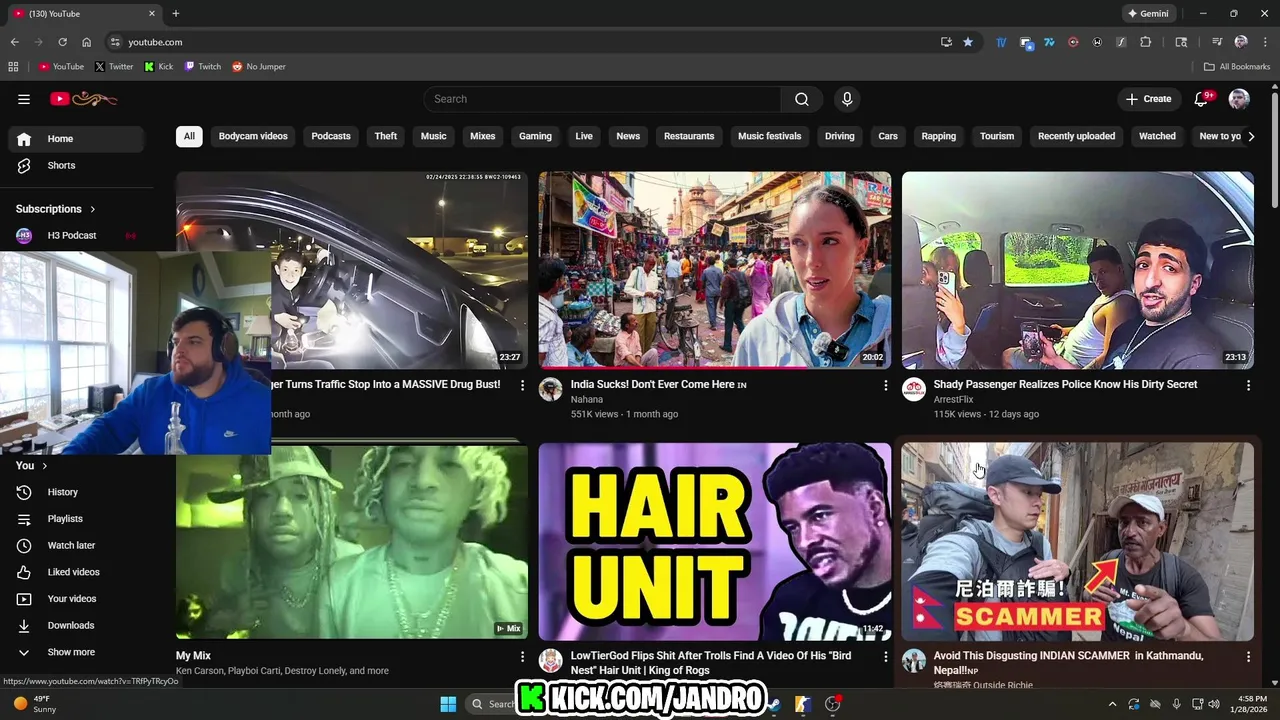Open the YouTube guide hamburger menu
The height and width of the screenshot is (720, 1280).
click(x=24, y=99)
